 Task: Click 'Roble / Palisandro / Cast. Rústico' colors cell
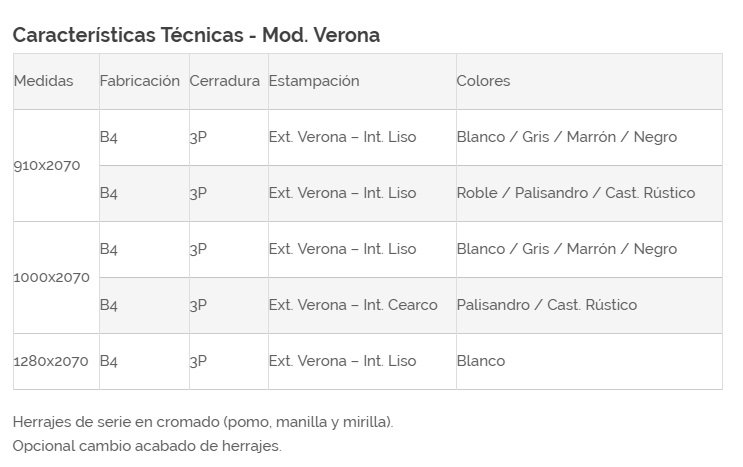(575, 193)
